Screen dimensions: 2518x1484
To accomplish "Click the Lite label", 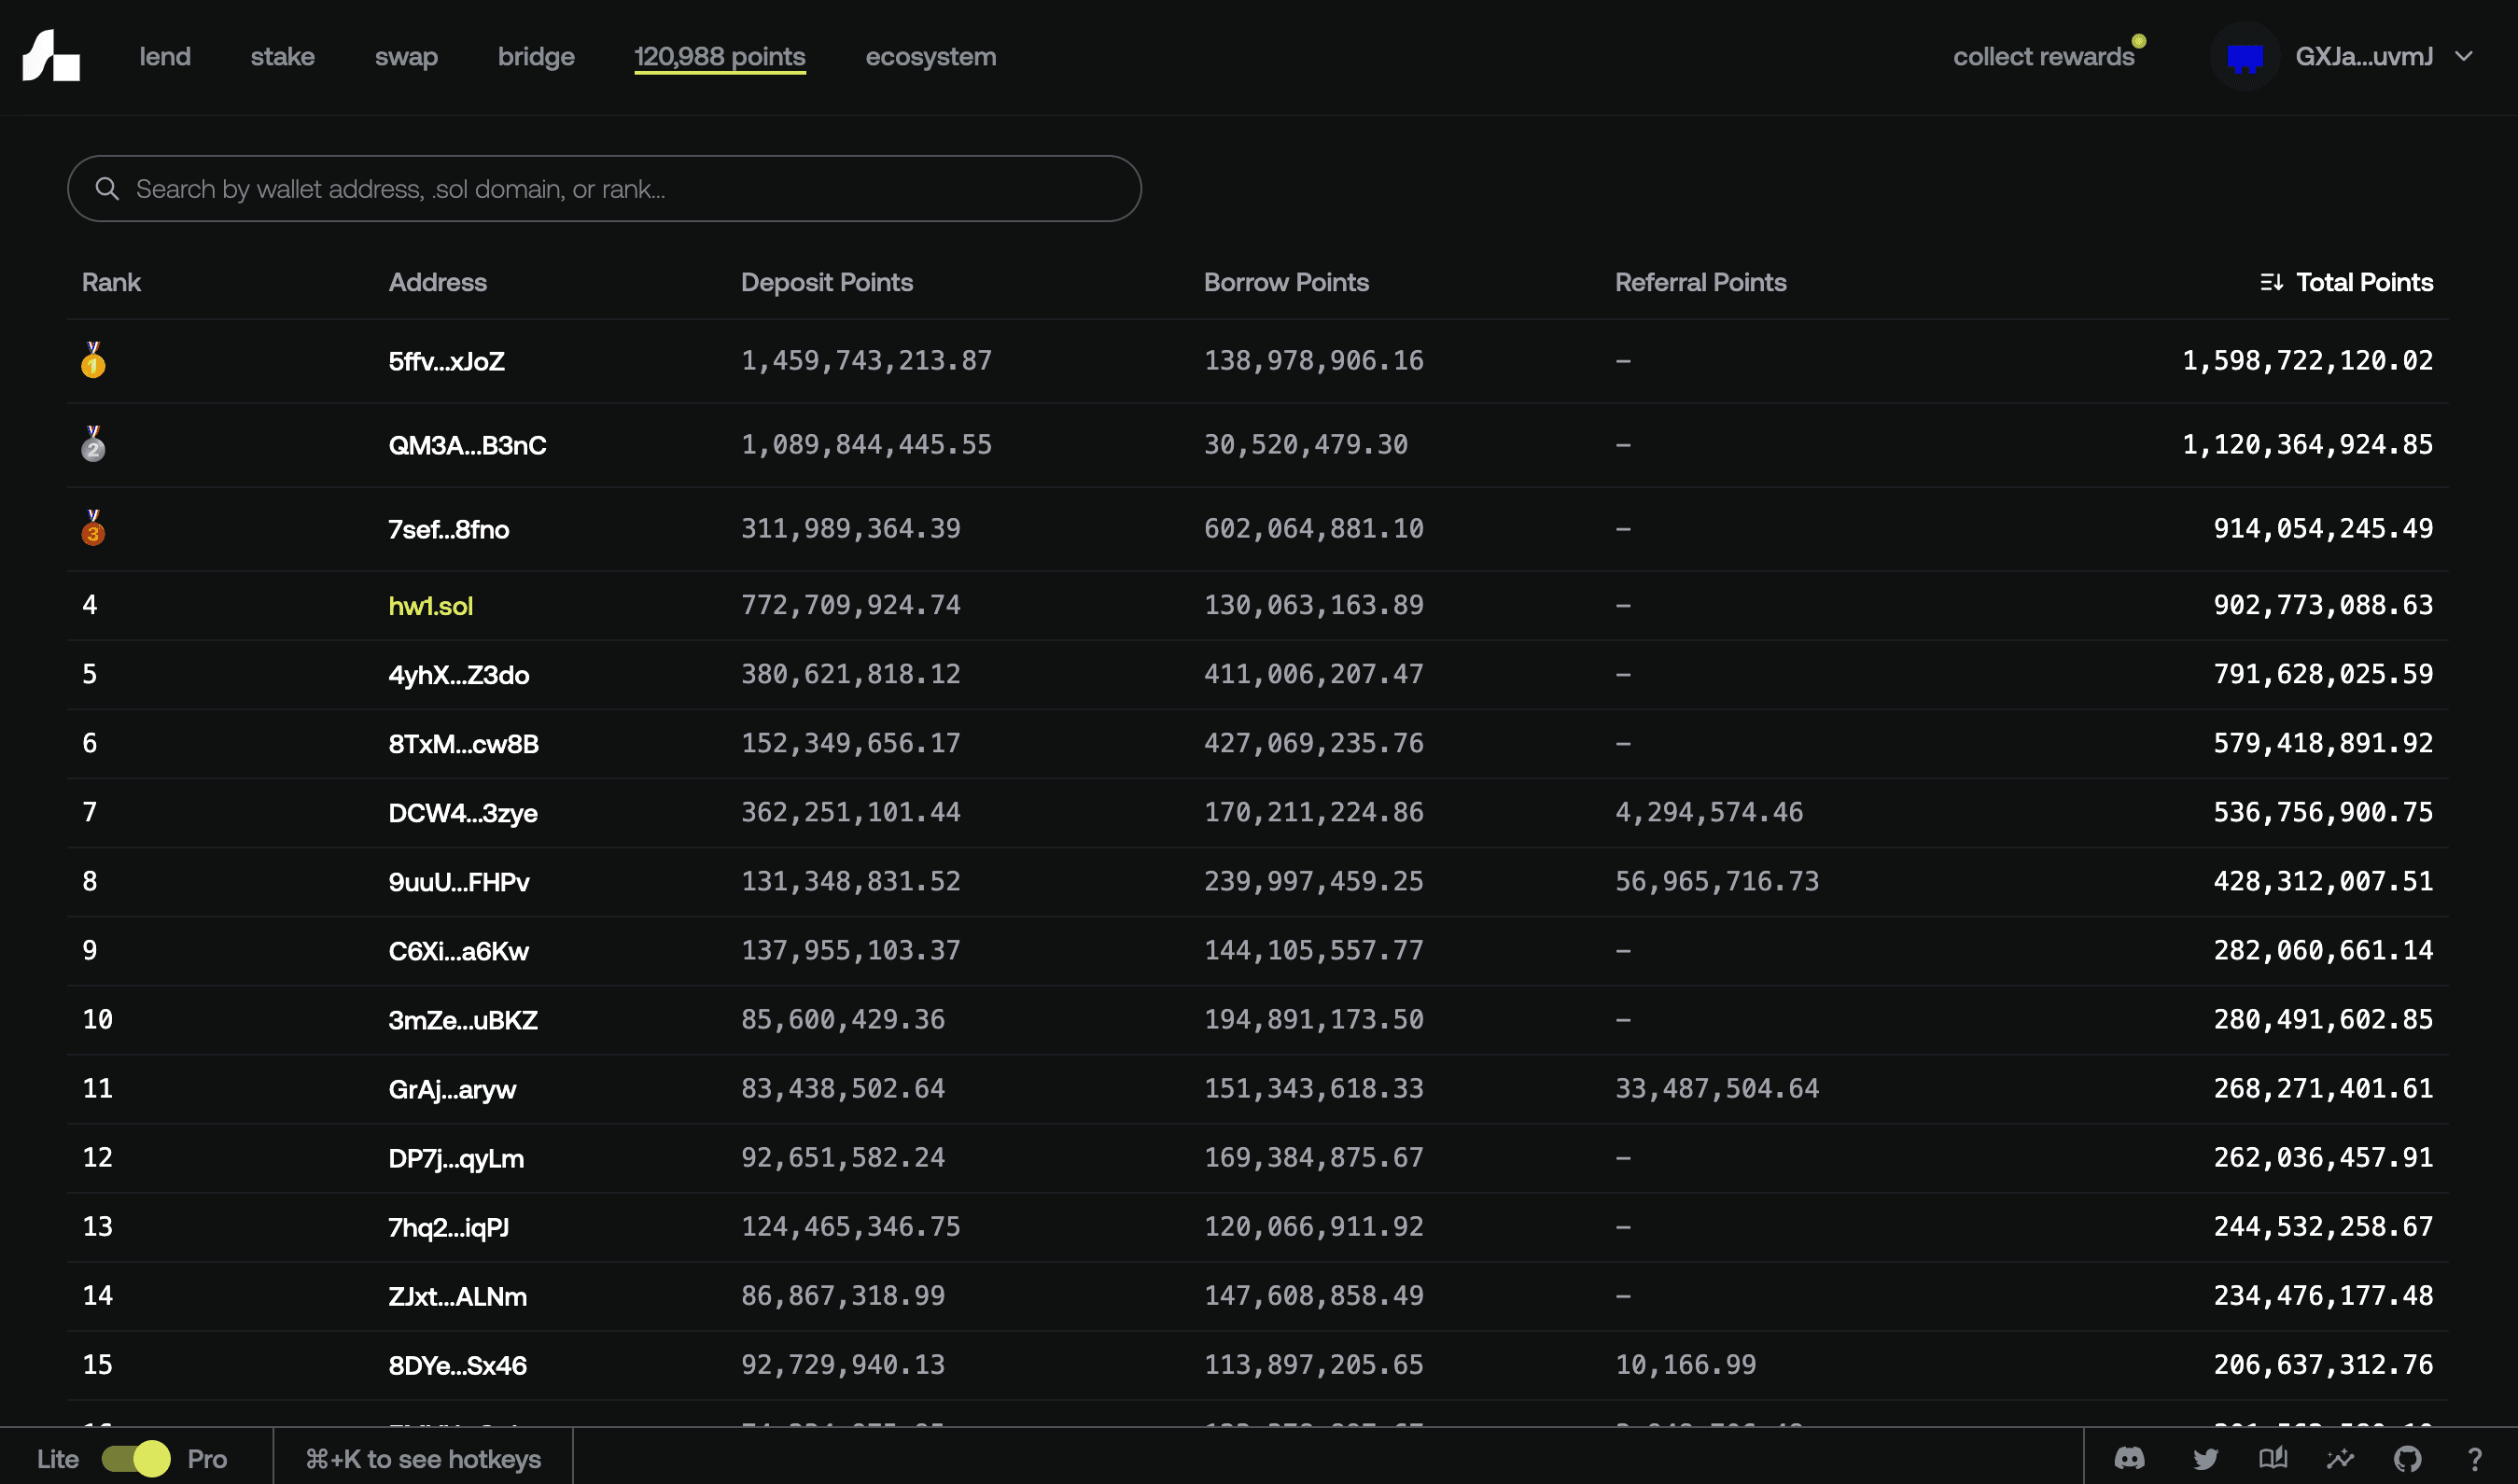I will 58,1458.
